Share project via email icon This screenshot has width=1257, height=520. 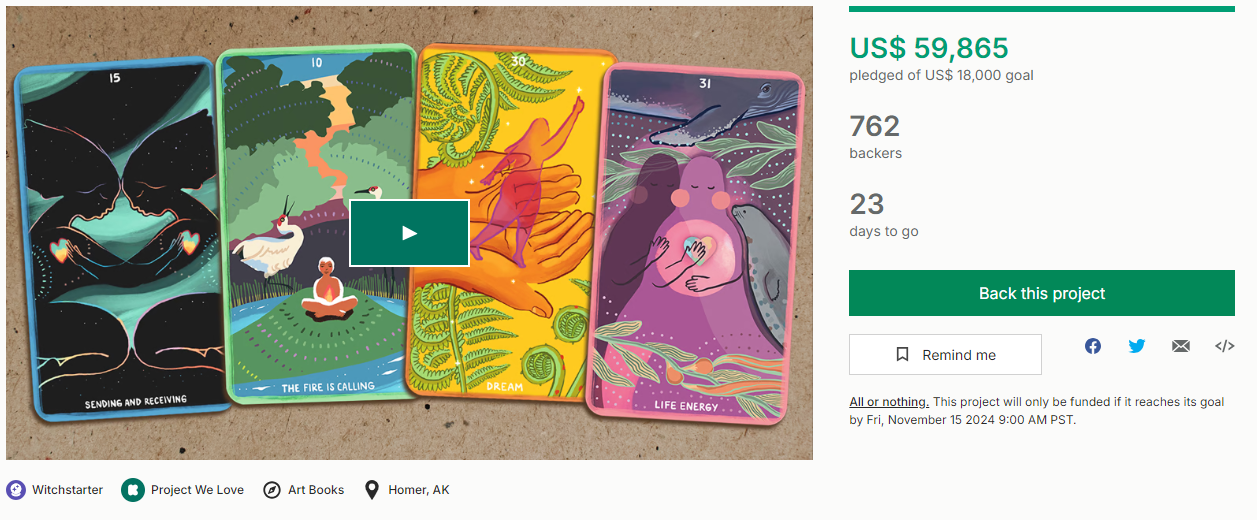point(1181,346)
